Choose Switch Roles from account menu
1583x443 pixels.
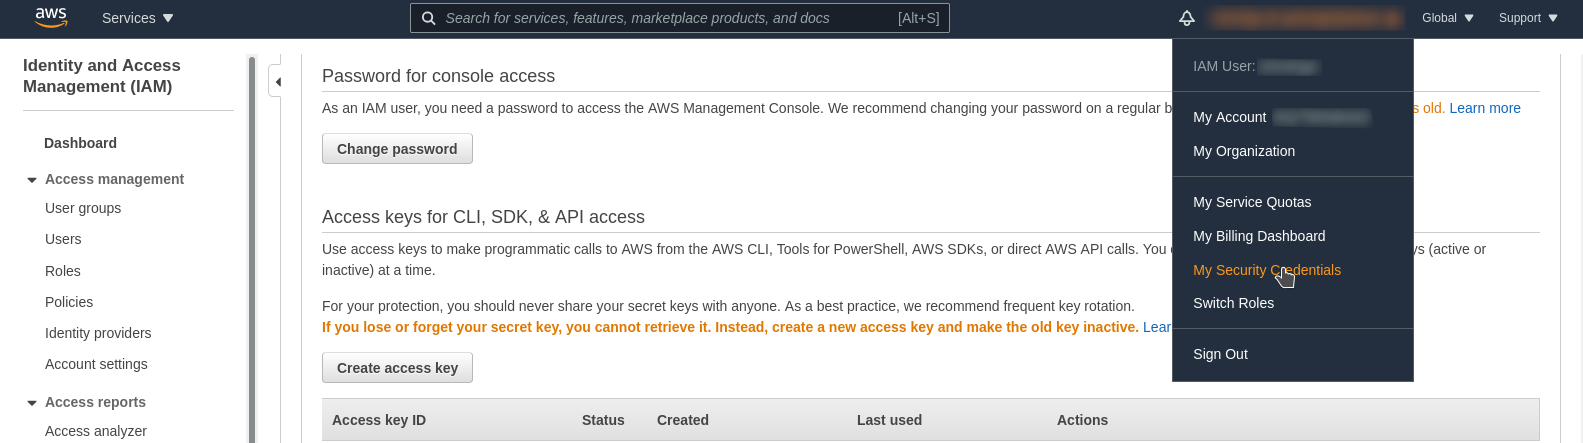coord(1233,303)
